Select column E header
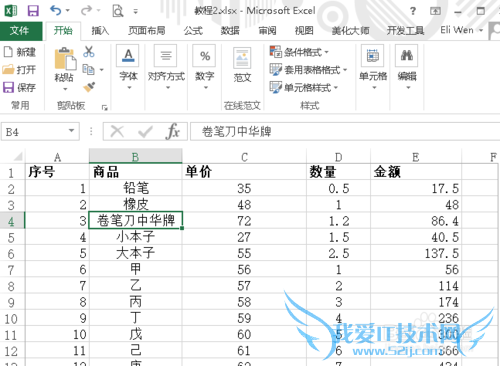The height and width of the screenshot is (366, 500). (x=416, y=157)
